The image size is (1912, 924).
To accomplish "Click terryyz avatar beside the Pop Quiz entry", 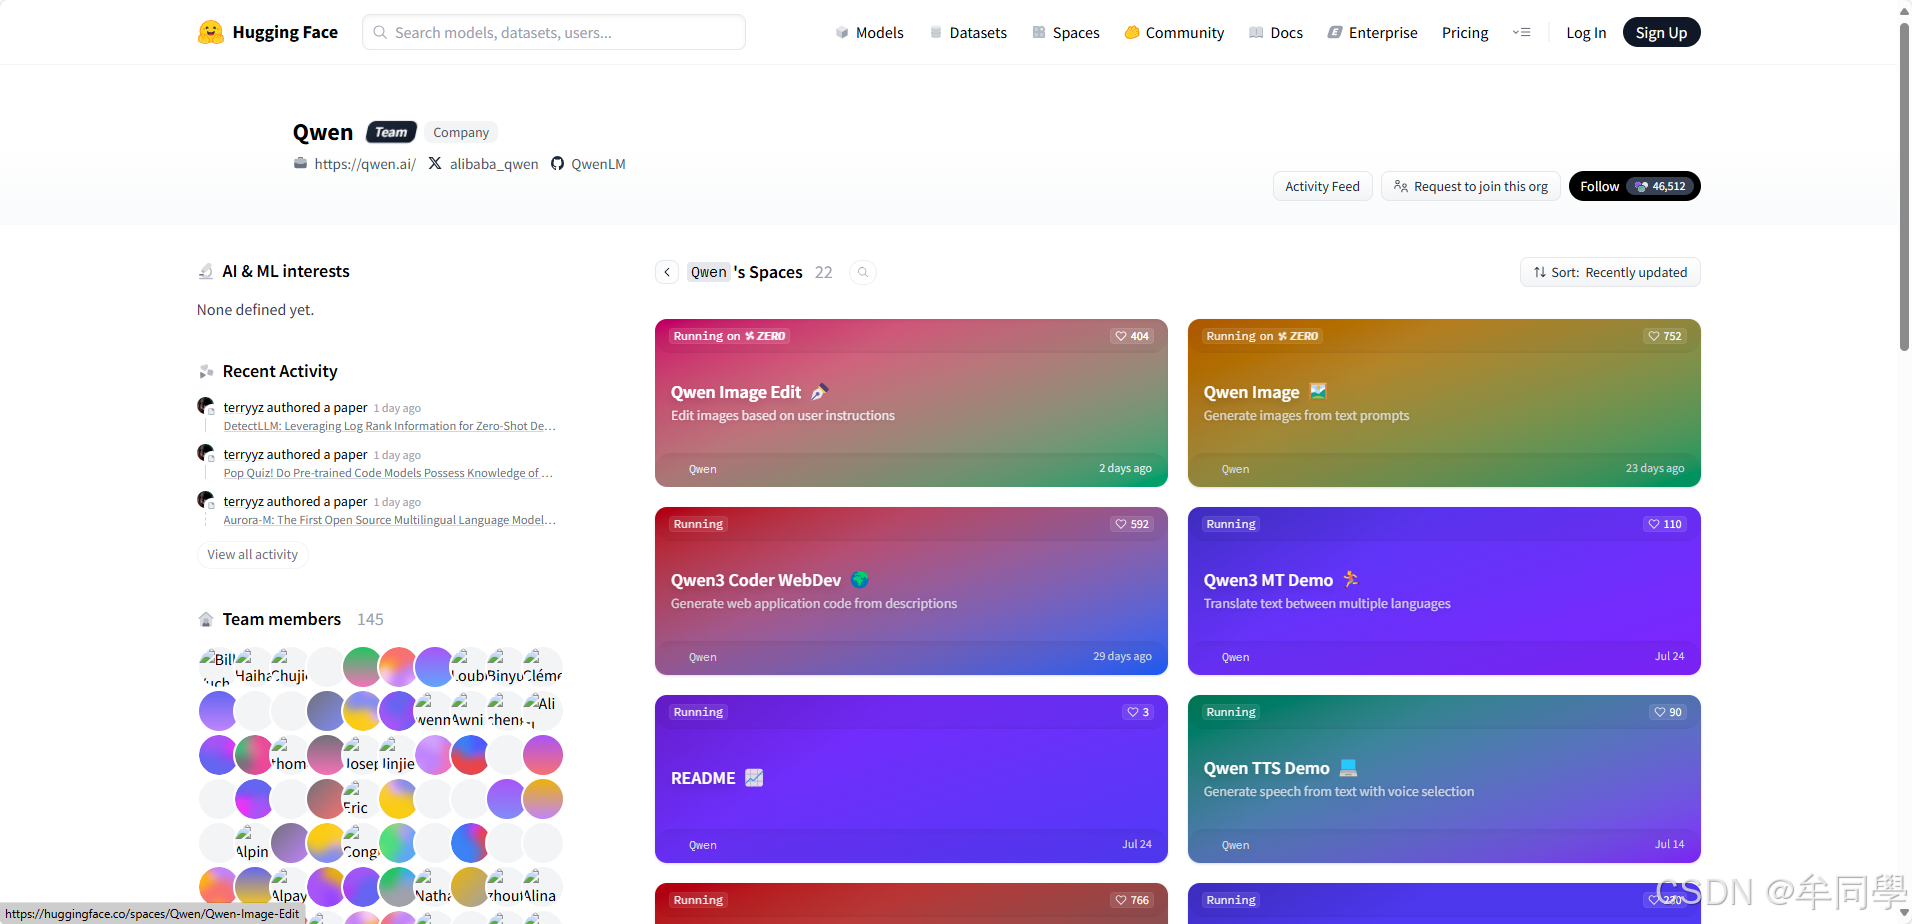I will pos(206,453).
